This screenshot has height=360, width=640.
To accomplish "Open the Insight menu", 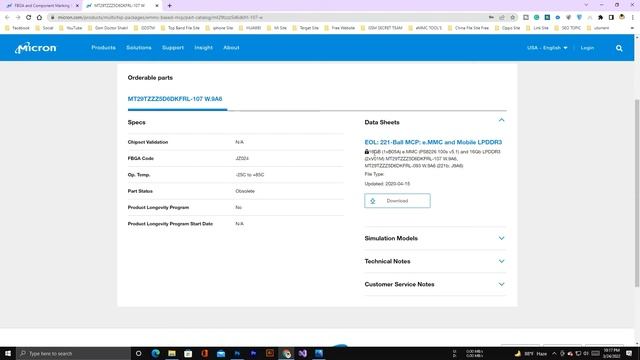I will click(203, 48).
